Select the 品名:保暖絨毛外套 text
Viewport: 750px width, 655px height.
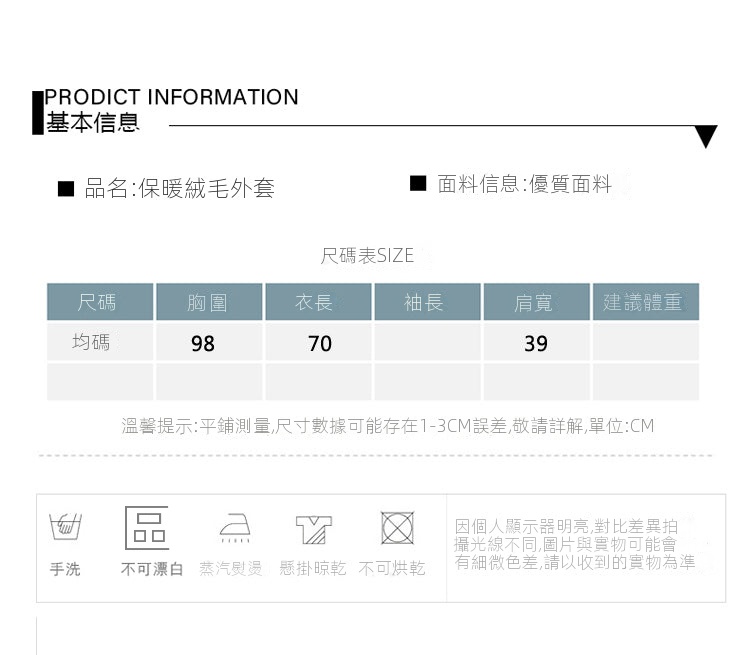pos(179,189)
